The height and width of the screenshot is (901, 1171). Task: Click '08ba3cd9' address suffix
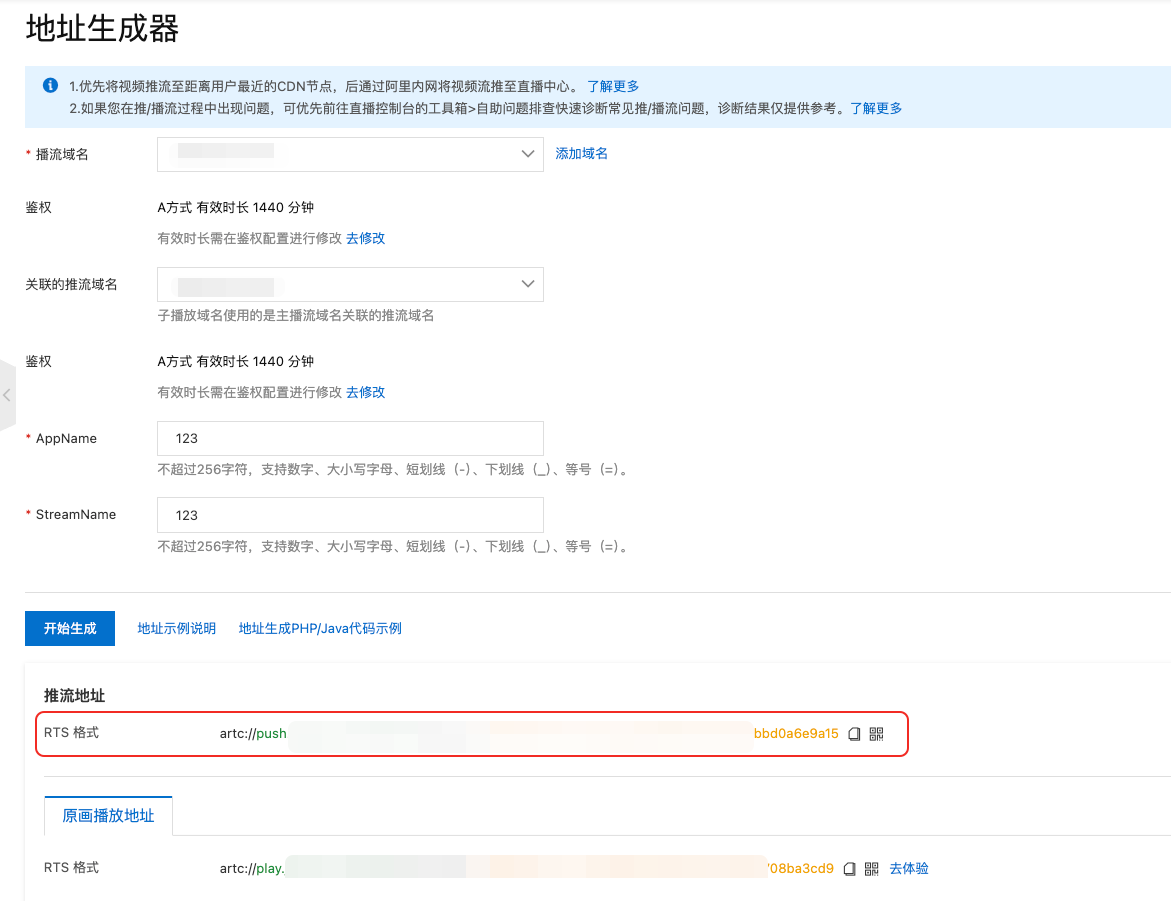pyautogui.click(x=801, y=869)
